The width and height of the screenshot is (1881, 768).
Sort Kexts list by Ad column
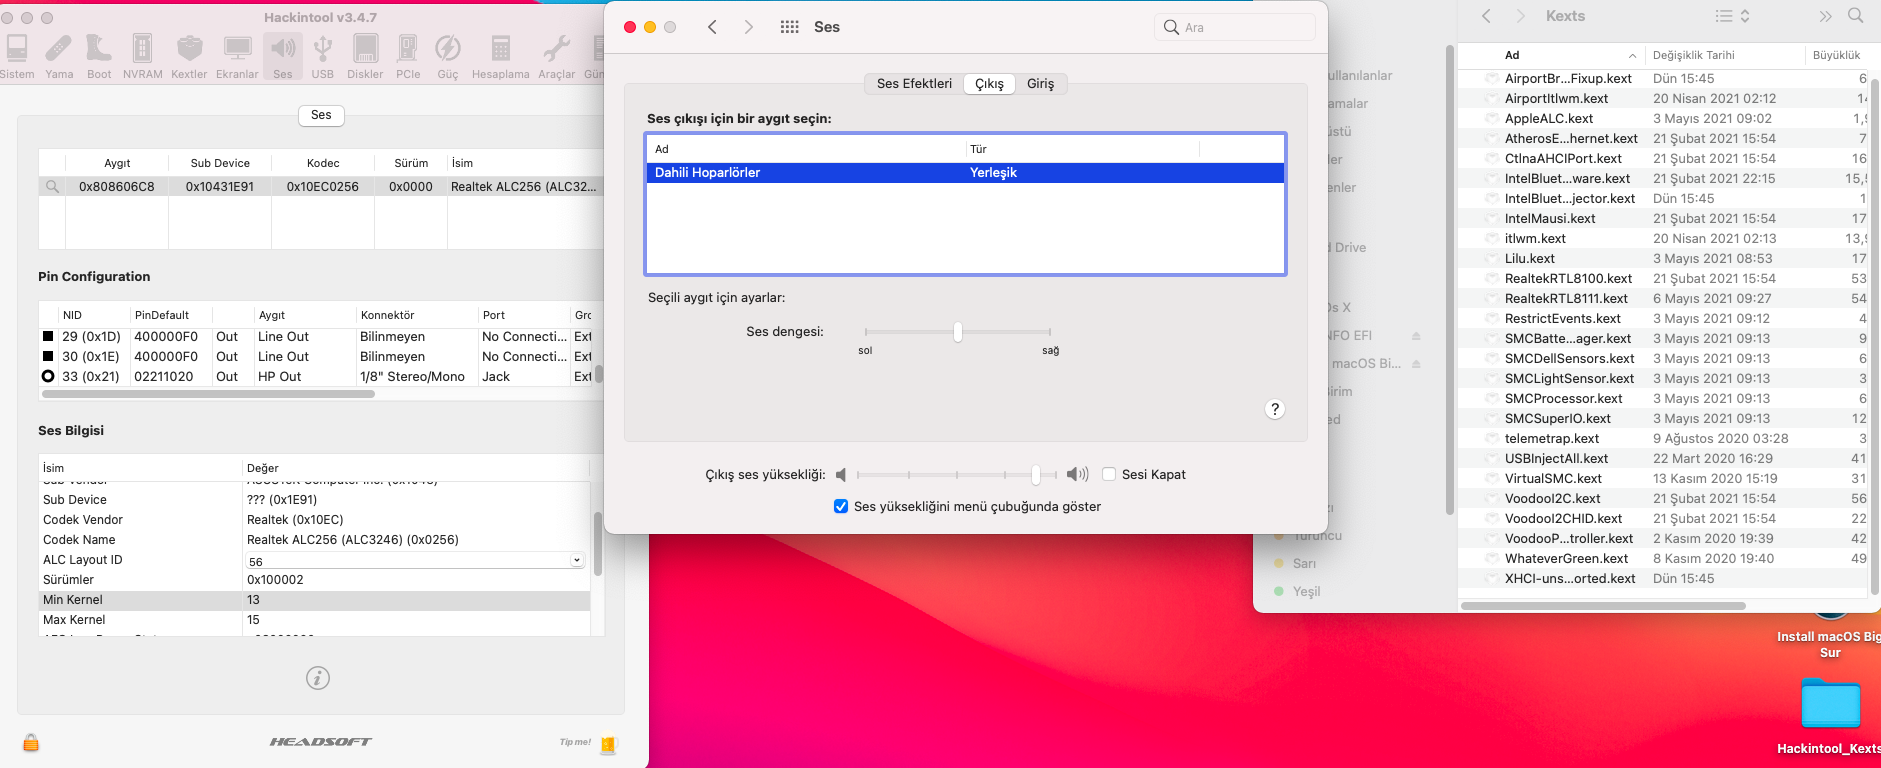click(1553, 55)
